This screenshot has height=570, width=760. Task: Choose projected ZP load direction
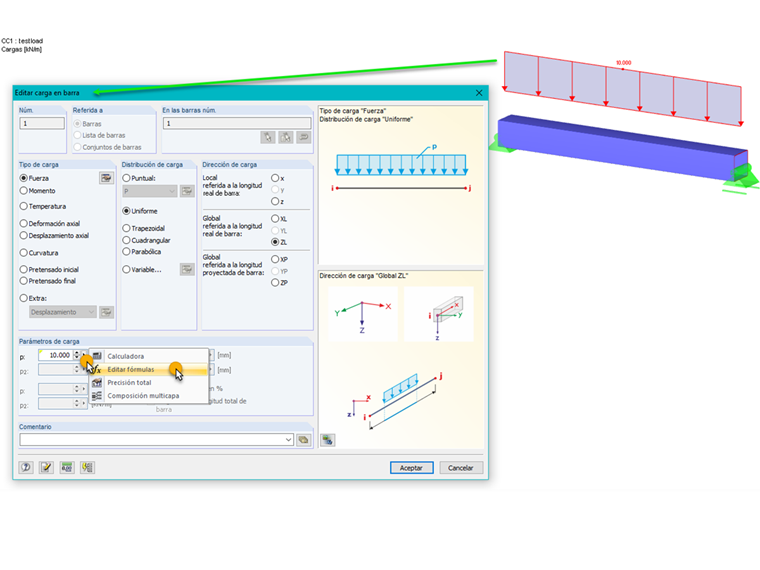[275, 283]
